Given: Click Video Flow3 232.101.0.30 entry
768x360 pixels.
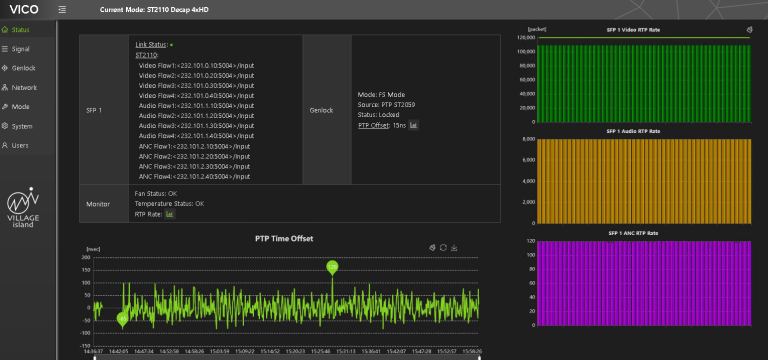Looking at the screenshot, I should point(196,86).
